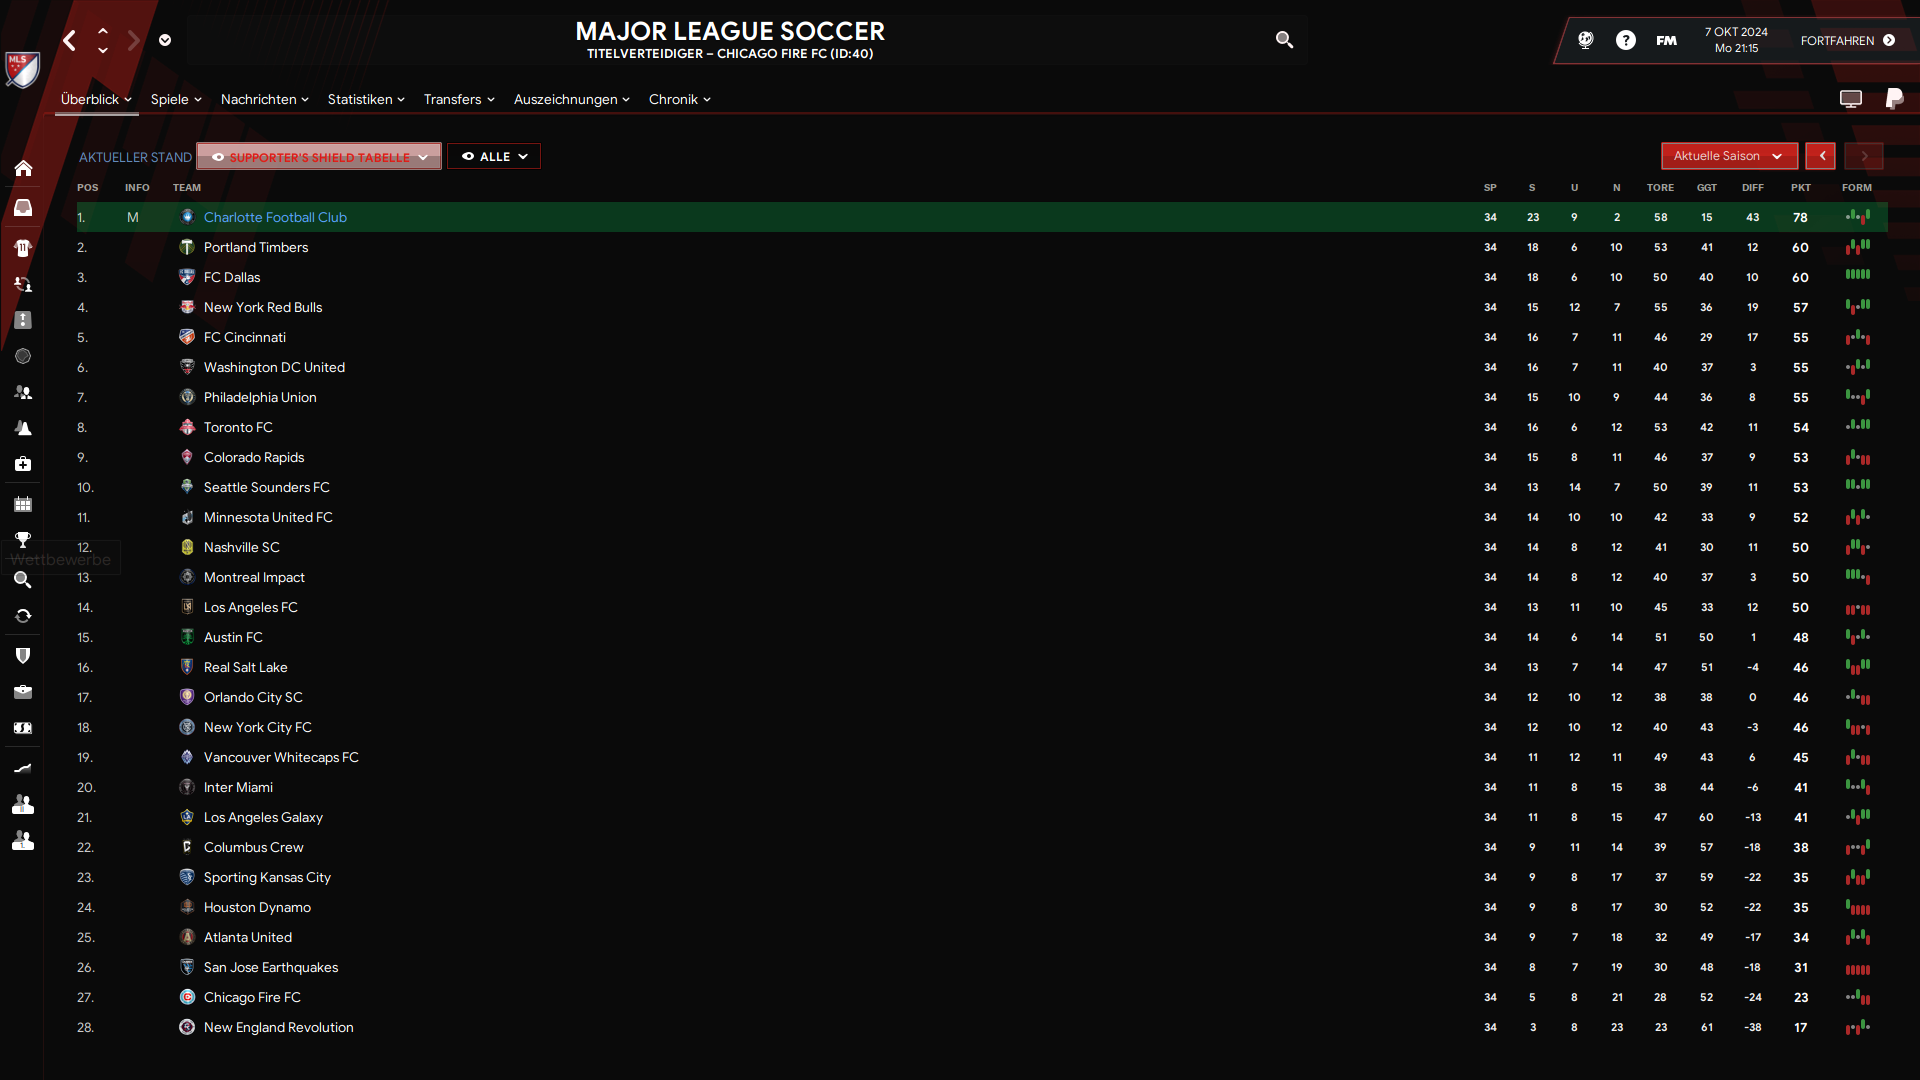Click the MLS league logo
Screen dimensions: 1920x1080
point(22,69)
